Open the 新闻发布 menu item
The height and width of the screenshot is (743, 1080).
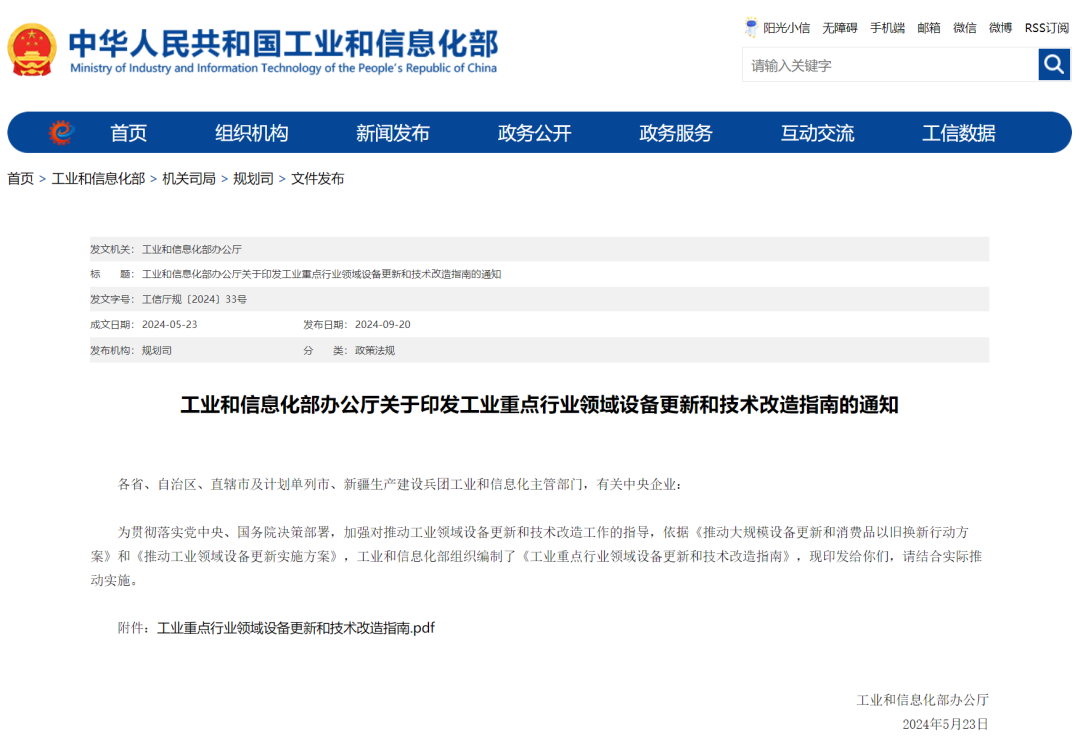pyautogui.click(x=393, y=131)
